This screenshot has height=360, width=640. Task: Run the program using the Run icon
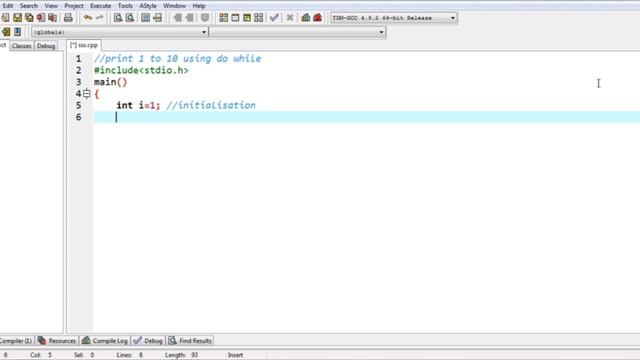point(235,18)
